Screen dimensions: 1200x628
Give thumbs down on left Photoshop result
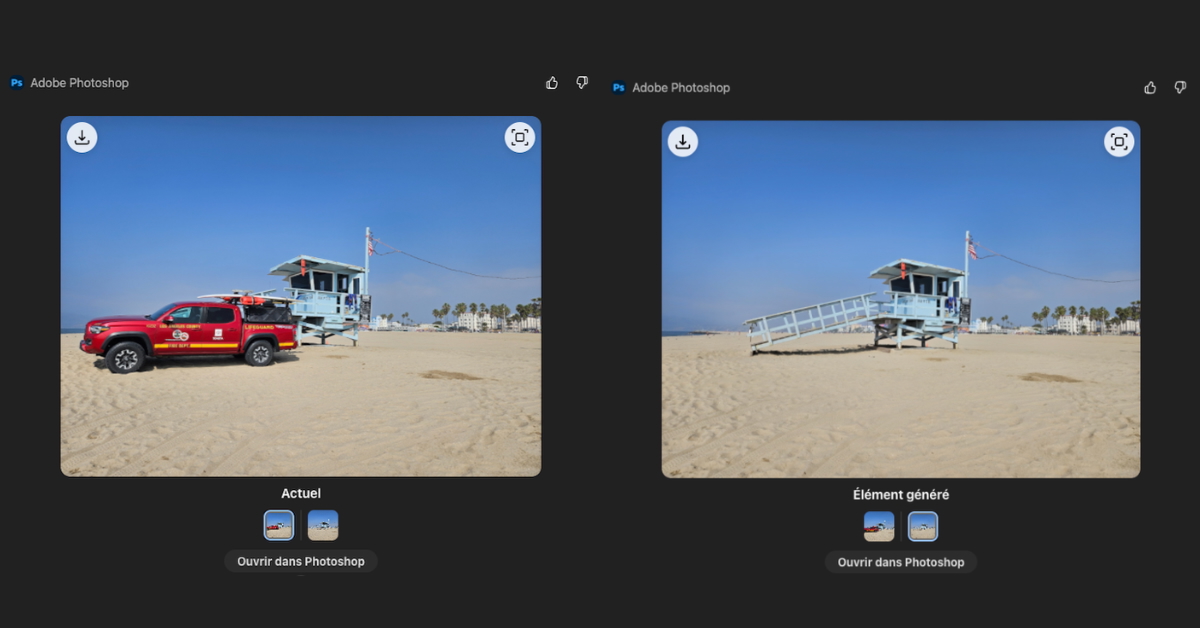pyautogui.click(x=582, y=83)
